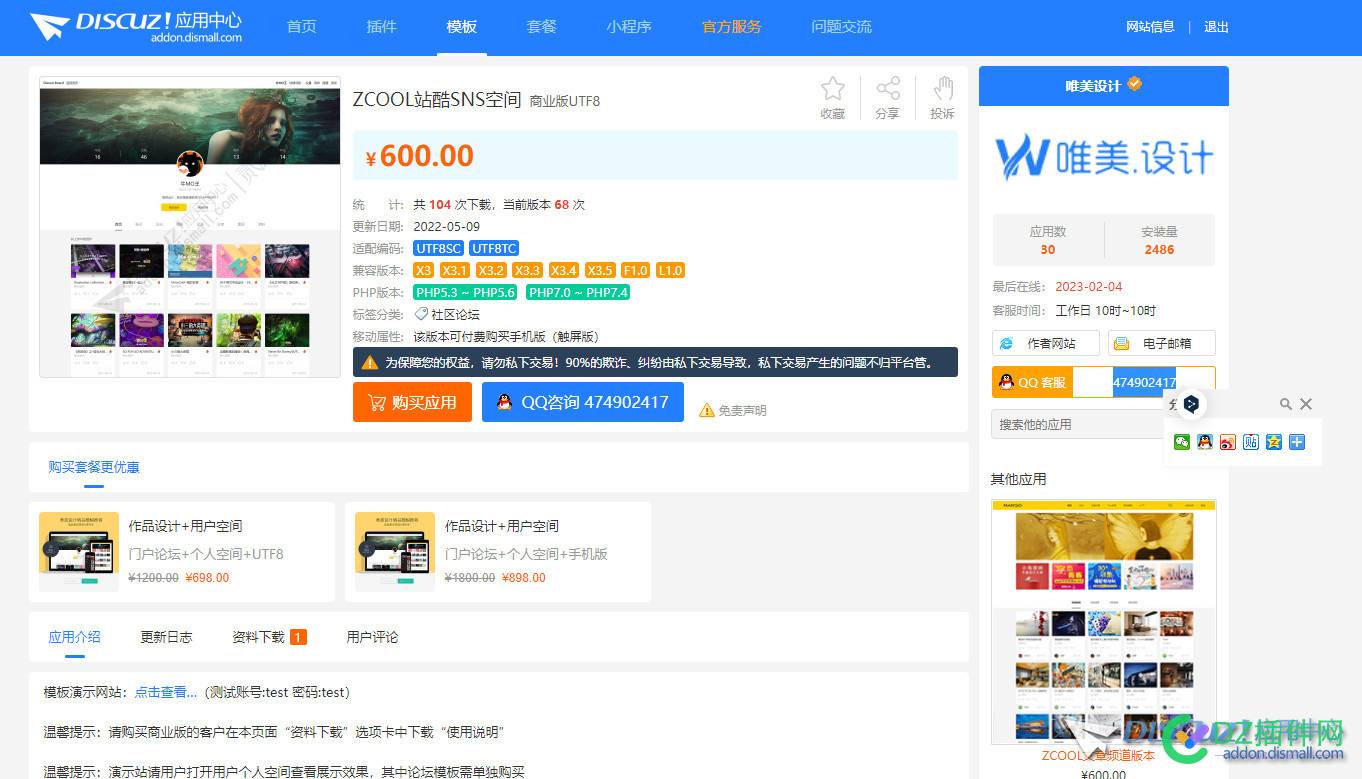Share to Qzone star icon
1362x779 pixels.
tap(1274, 442)
